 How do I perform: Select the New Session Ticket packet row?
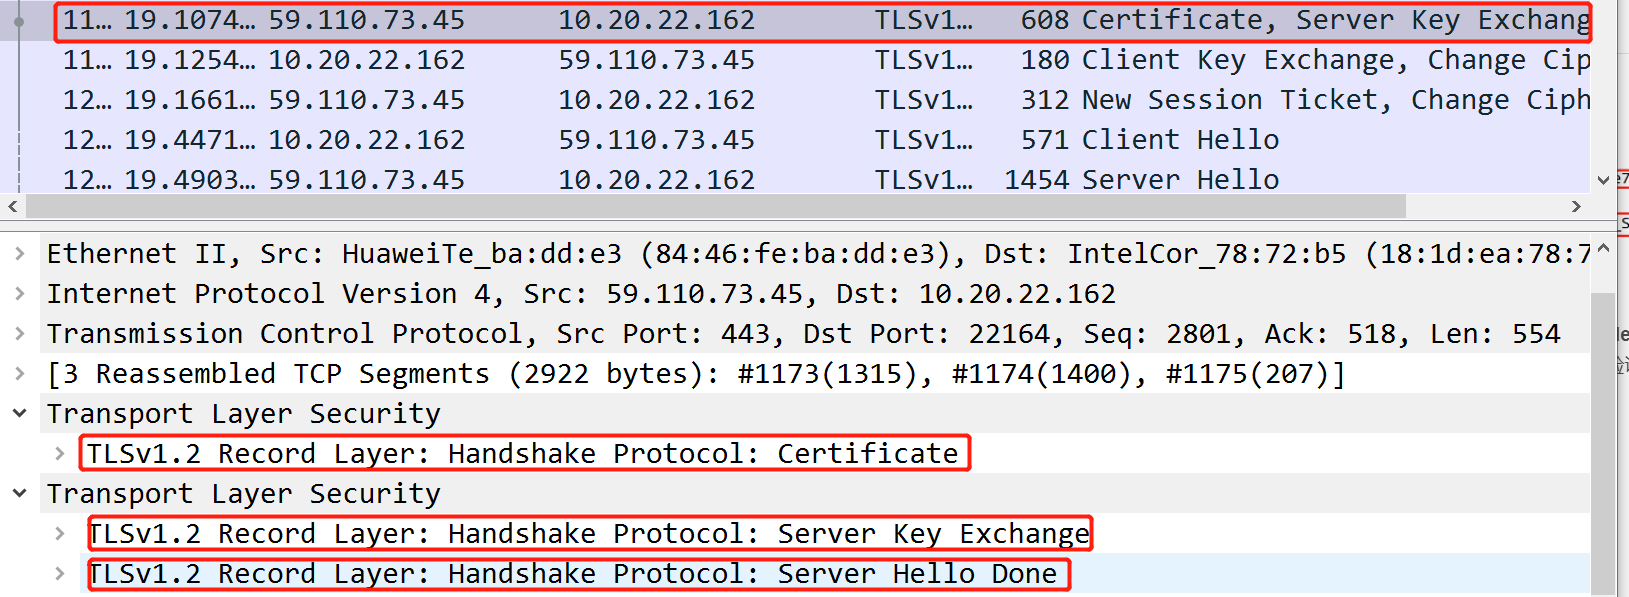point(700,99)
